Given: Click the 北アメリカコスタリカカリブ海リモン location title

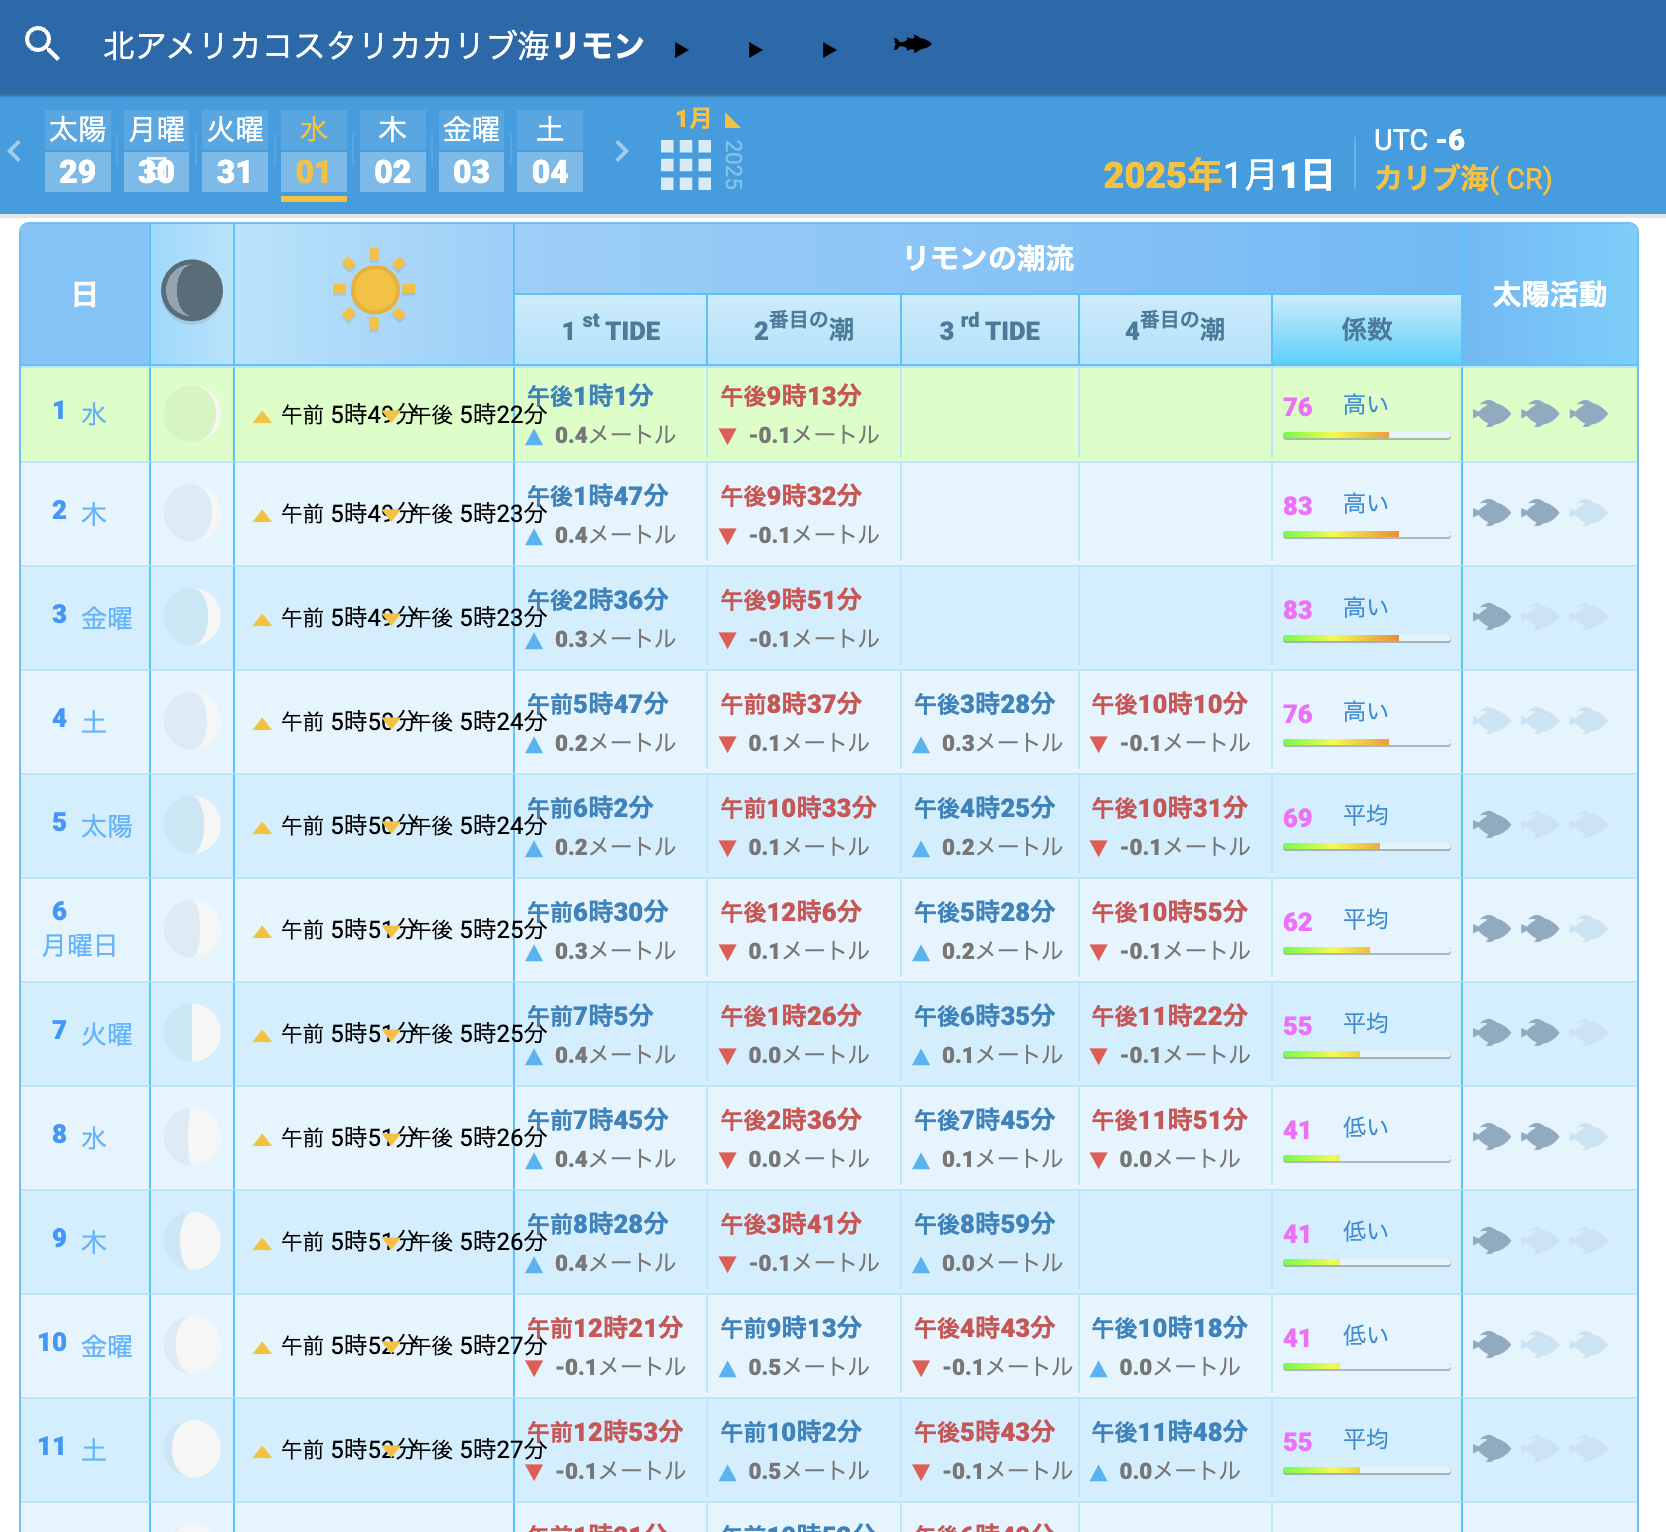Looking at the screenshot, I should click(x=373, y=45).
